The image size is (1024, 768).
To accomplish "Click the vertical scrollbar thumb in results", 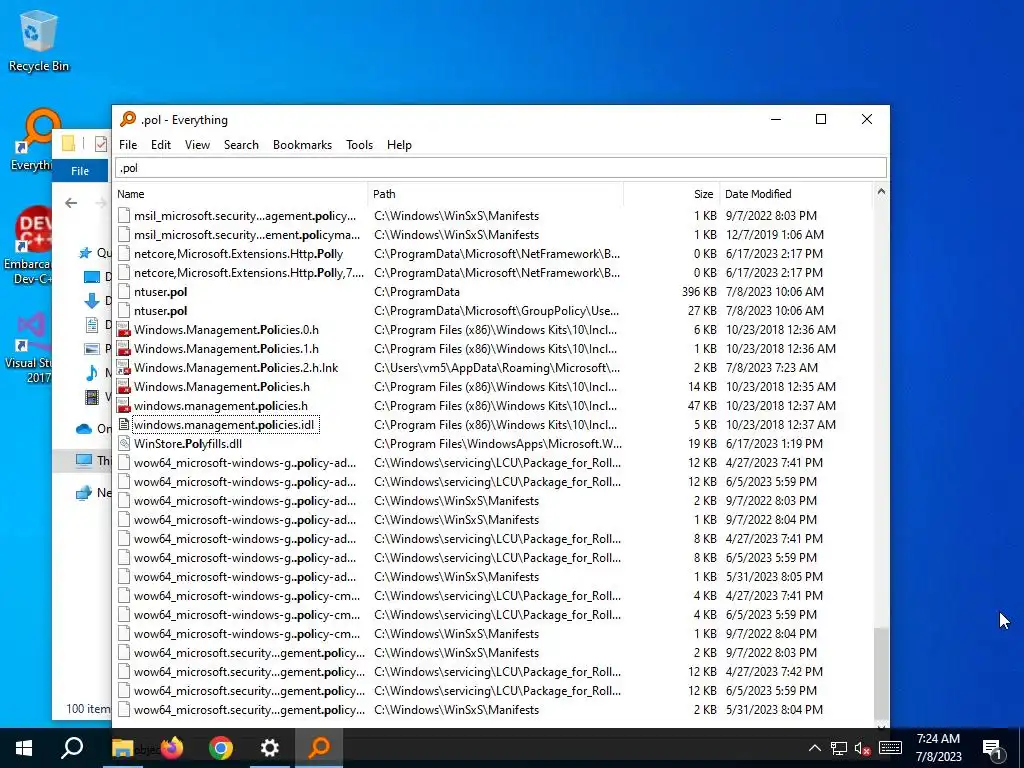I will [x=881, y=673].
